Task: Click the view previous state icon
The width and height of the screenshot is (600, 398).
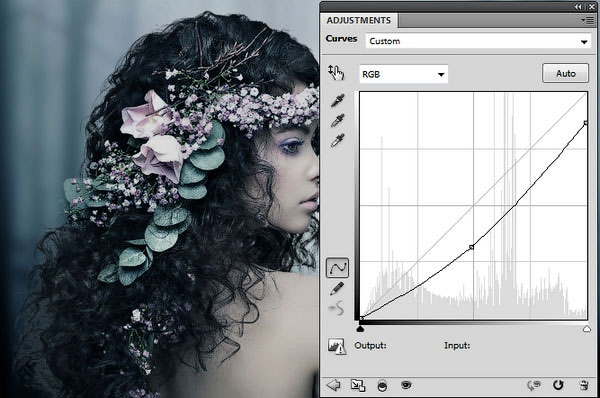Action: coord(534,385)
